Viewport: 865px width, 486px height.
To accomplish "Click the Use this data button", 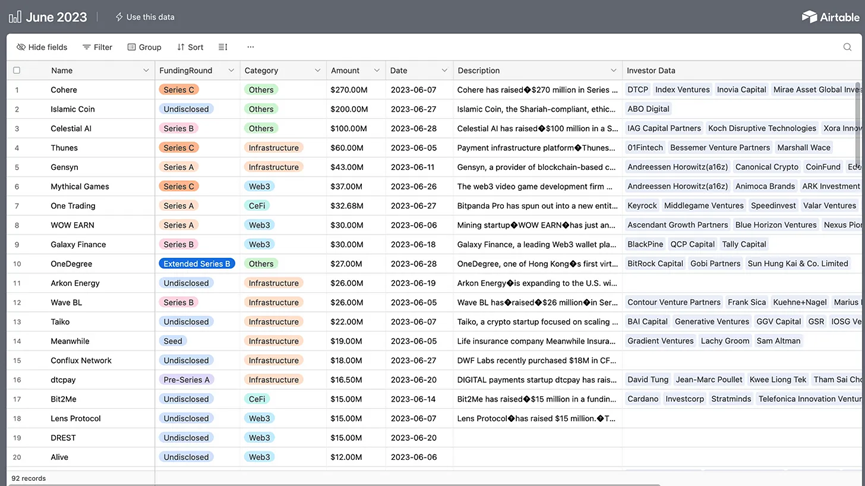I will 145,17.
